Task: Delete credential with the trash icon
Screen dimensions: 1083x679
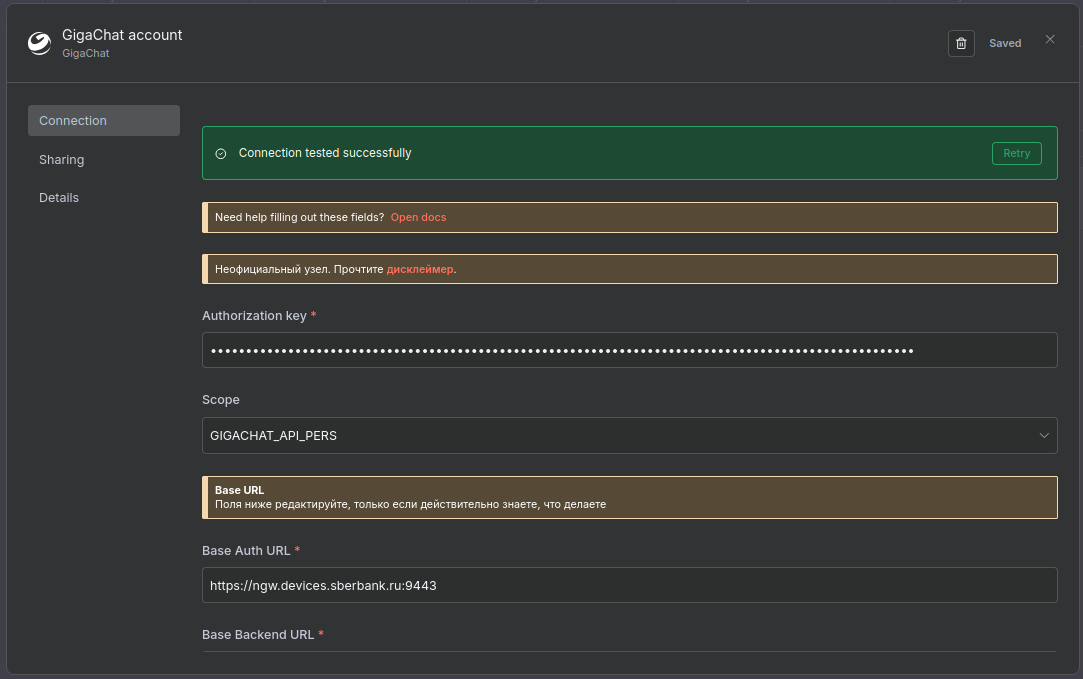Action: click(x=961, y=44)
